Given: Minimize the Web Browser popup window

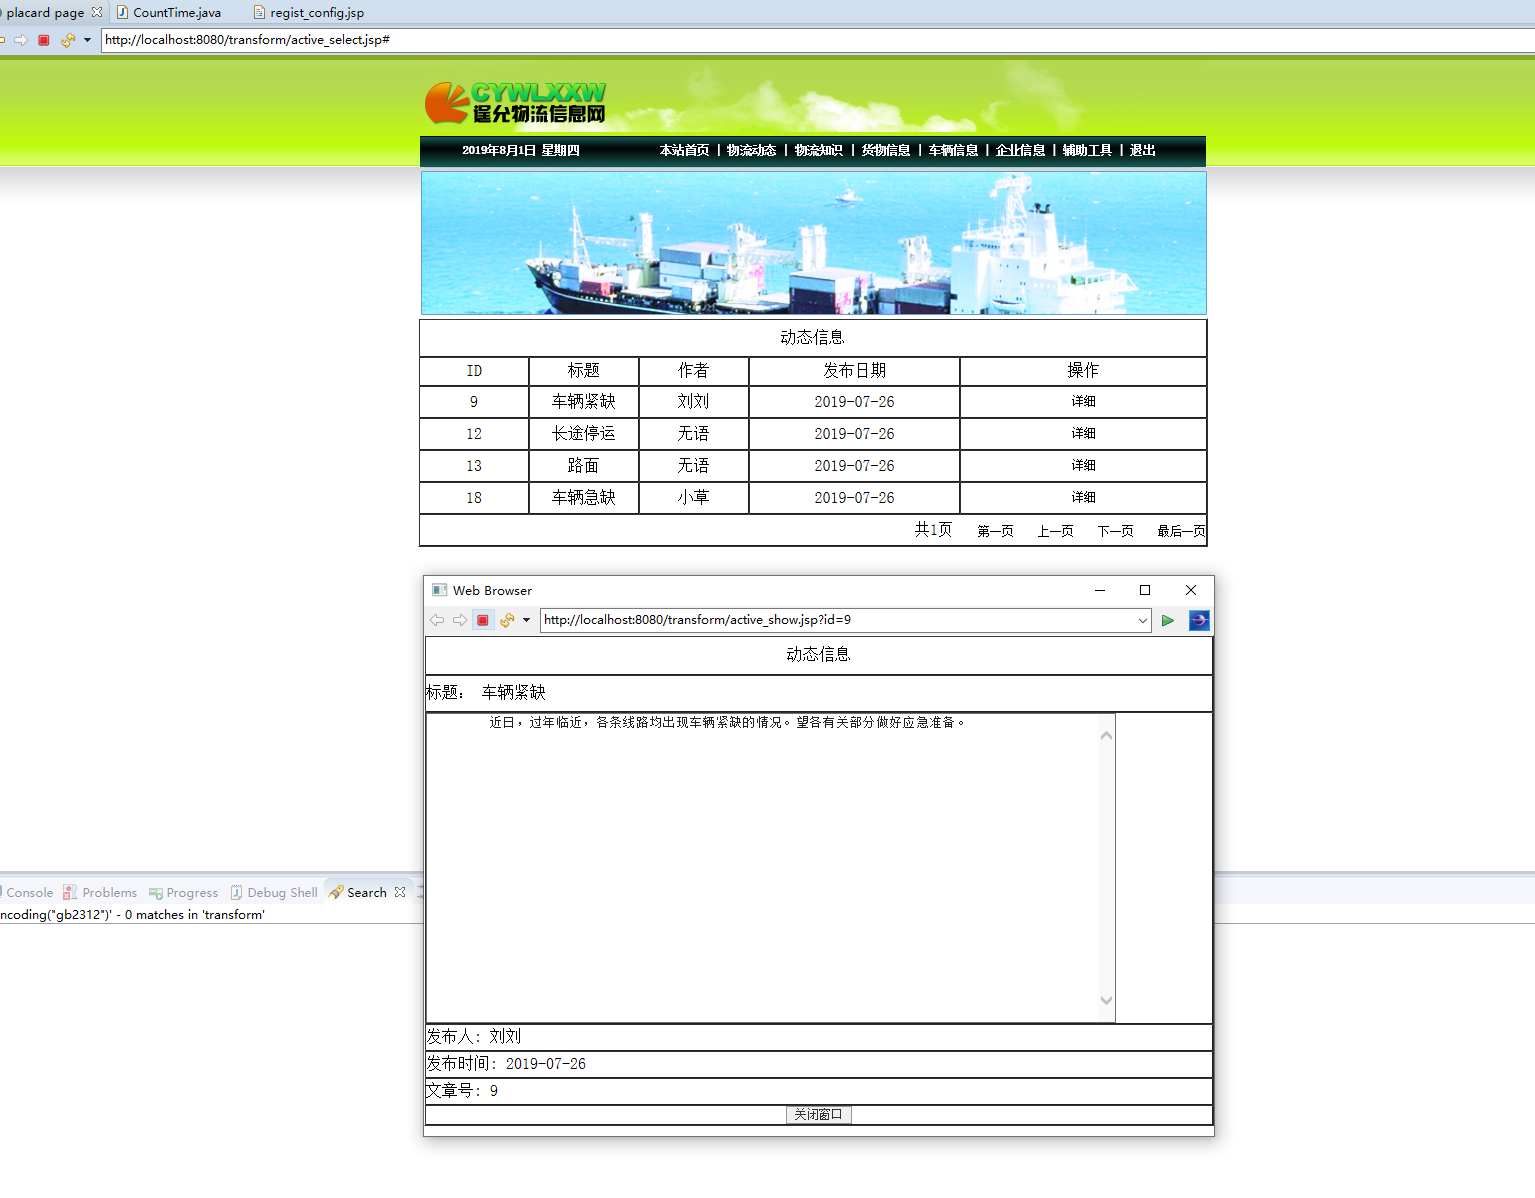Looking at the screenshot, I should (1100, 590).
